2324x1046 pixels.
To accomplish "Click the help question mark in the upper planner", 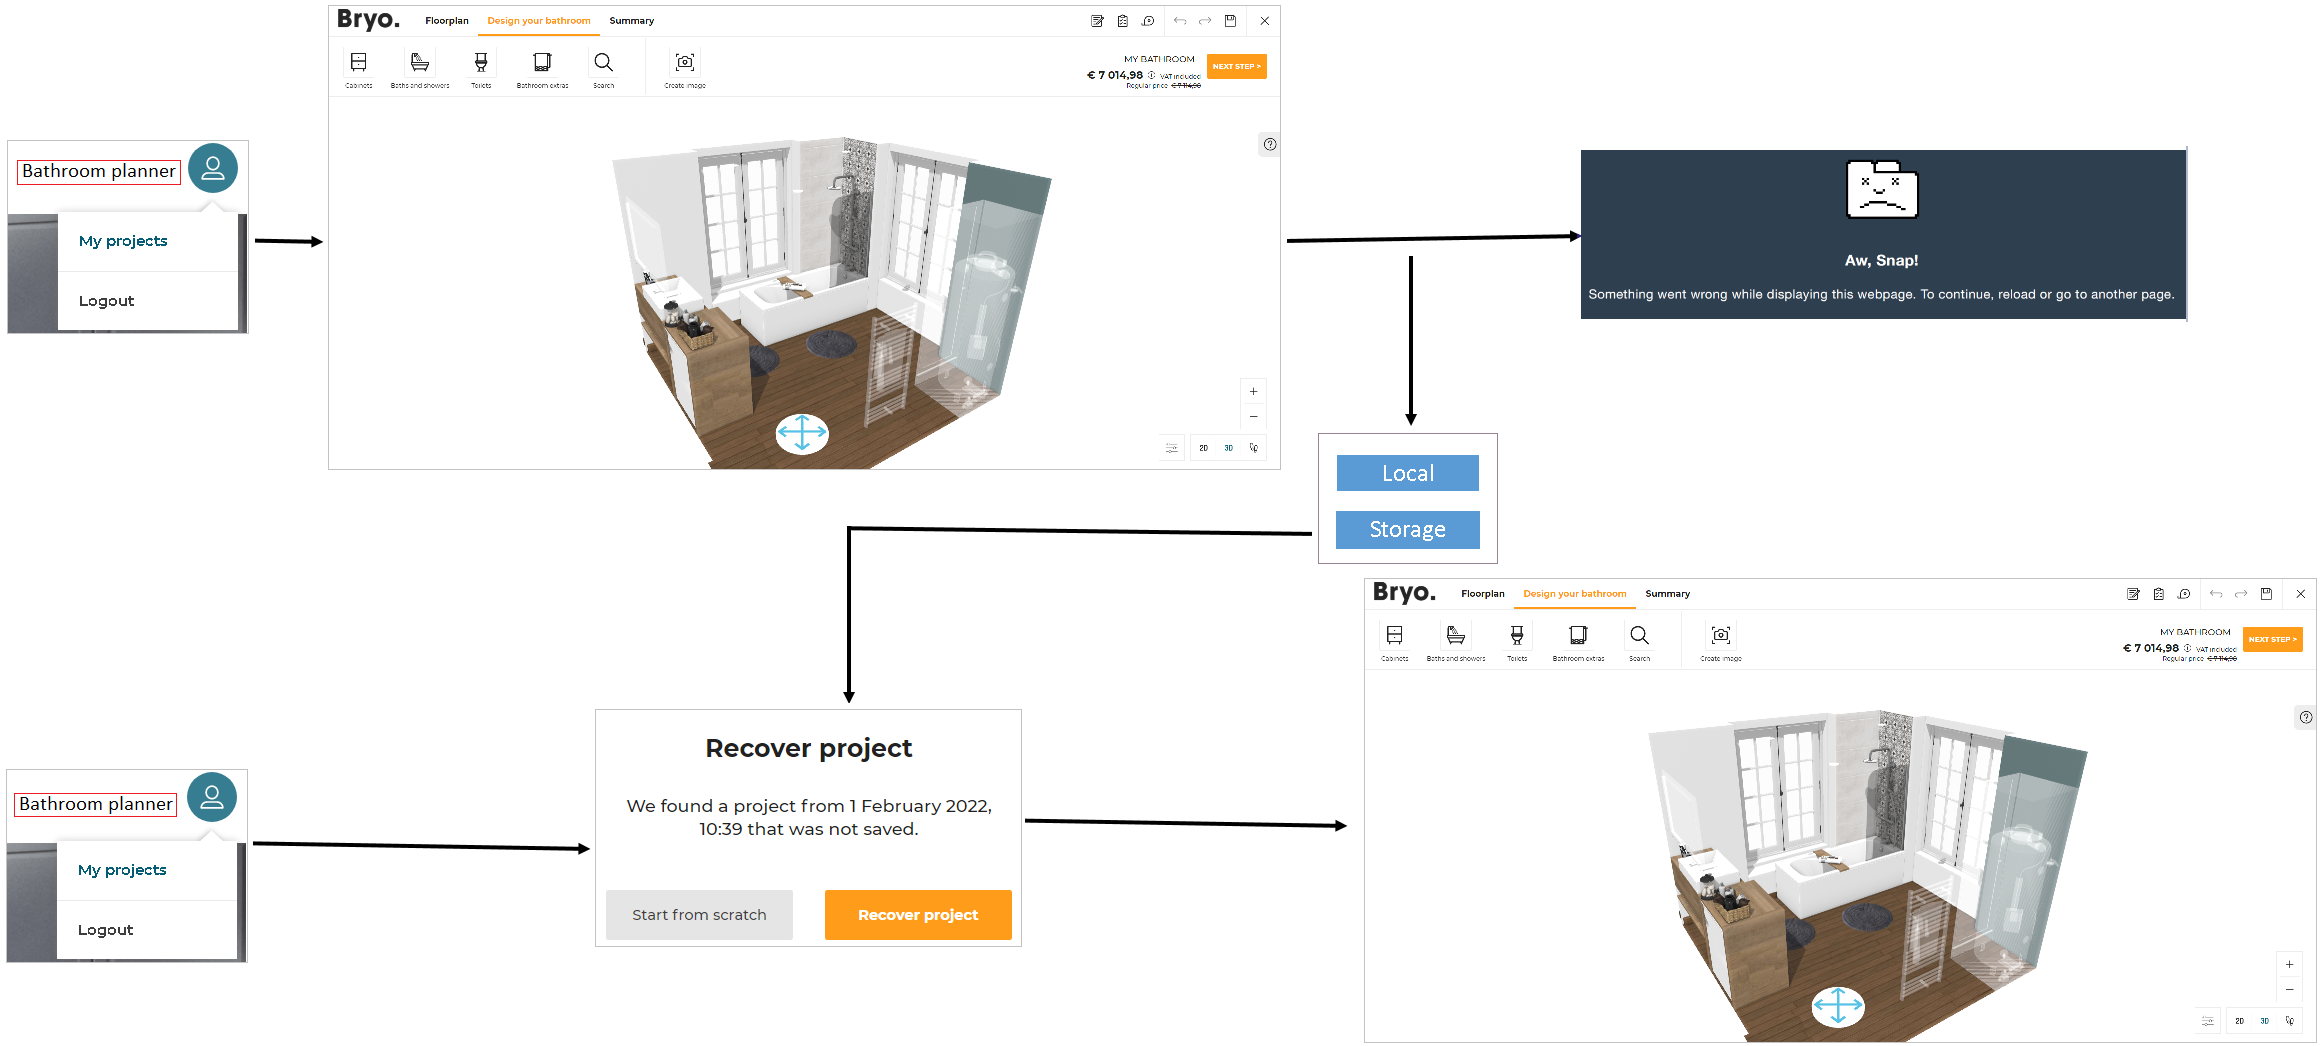I will [x=1270, y=145].
